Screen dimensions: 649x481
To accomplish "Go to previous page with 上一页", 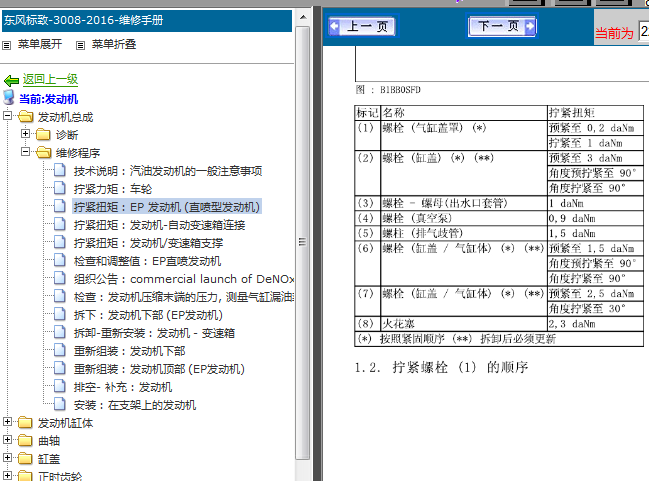I will click(362, 26).
